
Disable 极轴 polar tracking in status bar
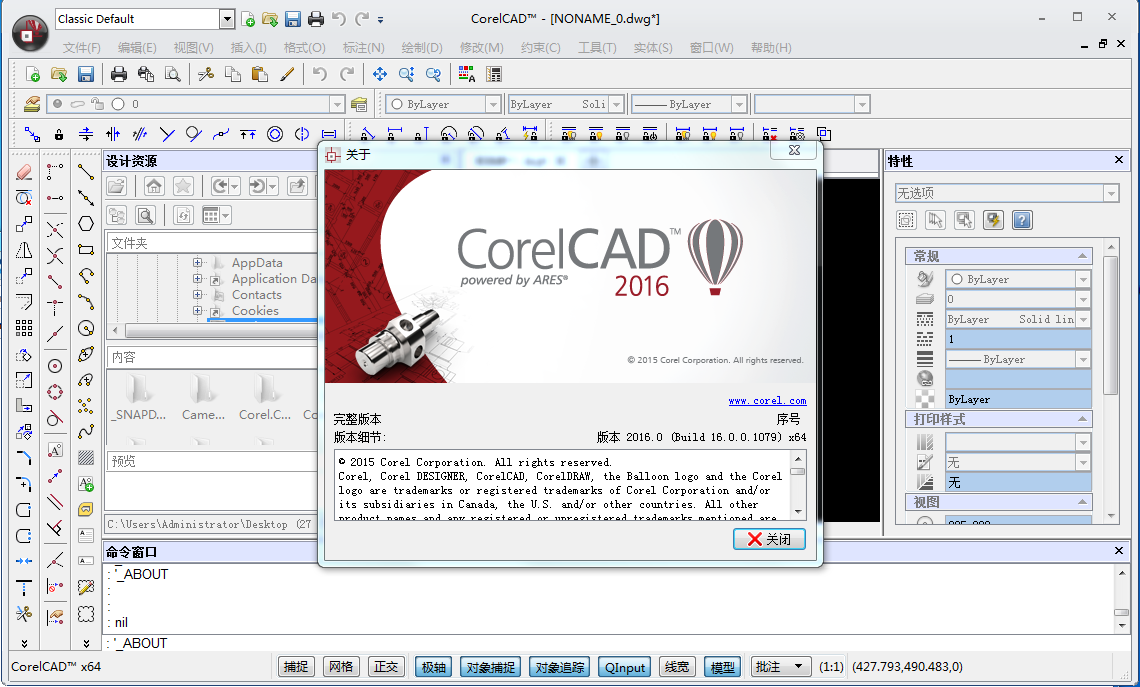434,667
